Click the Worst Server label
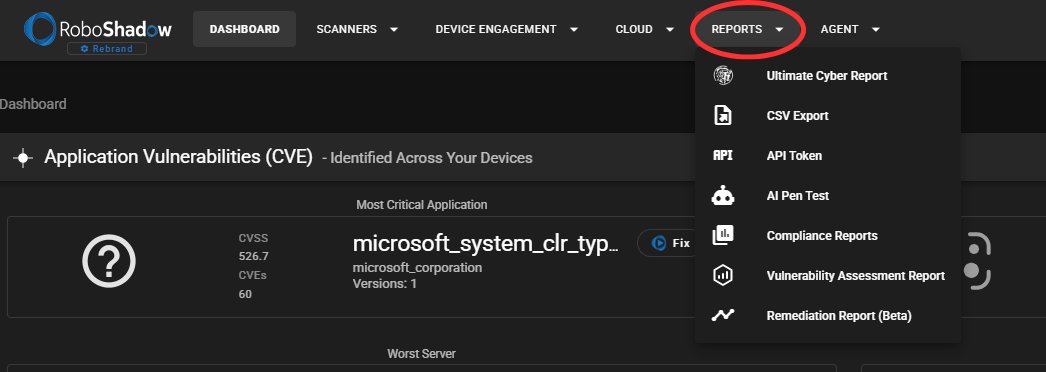The image size is (1046, 372). 422,353
